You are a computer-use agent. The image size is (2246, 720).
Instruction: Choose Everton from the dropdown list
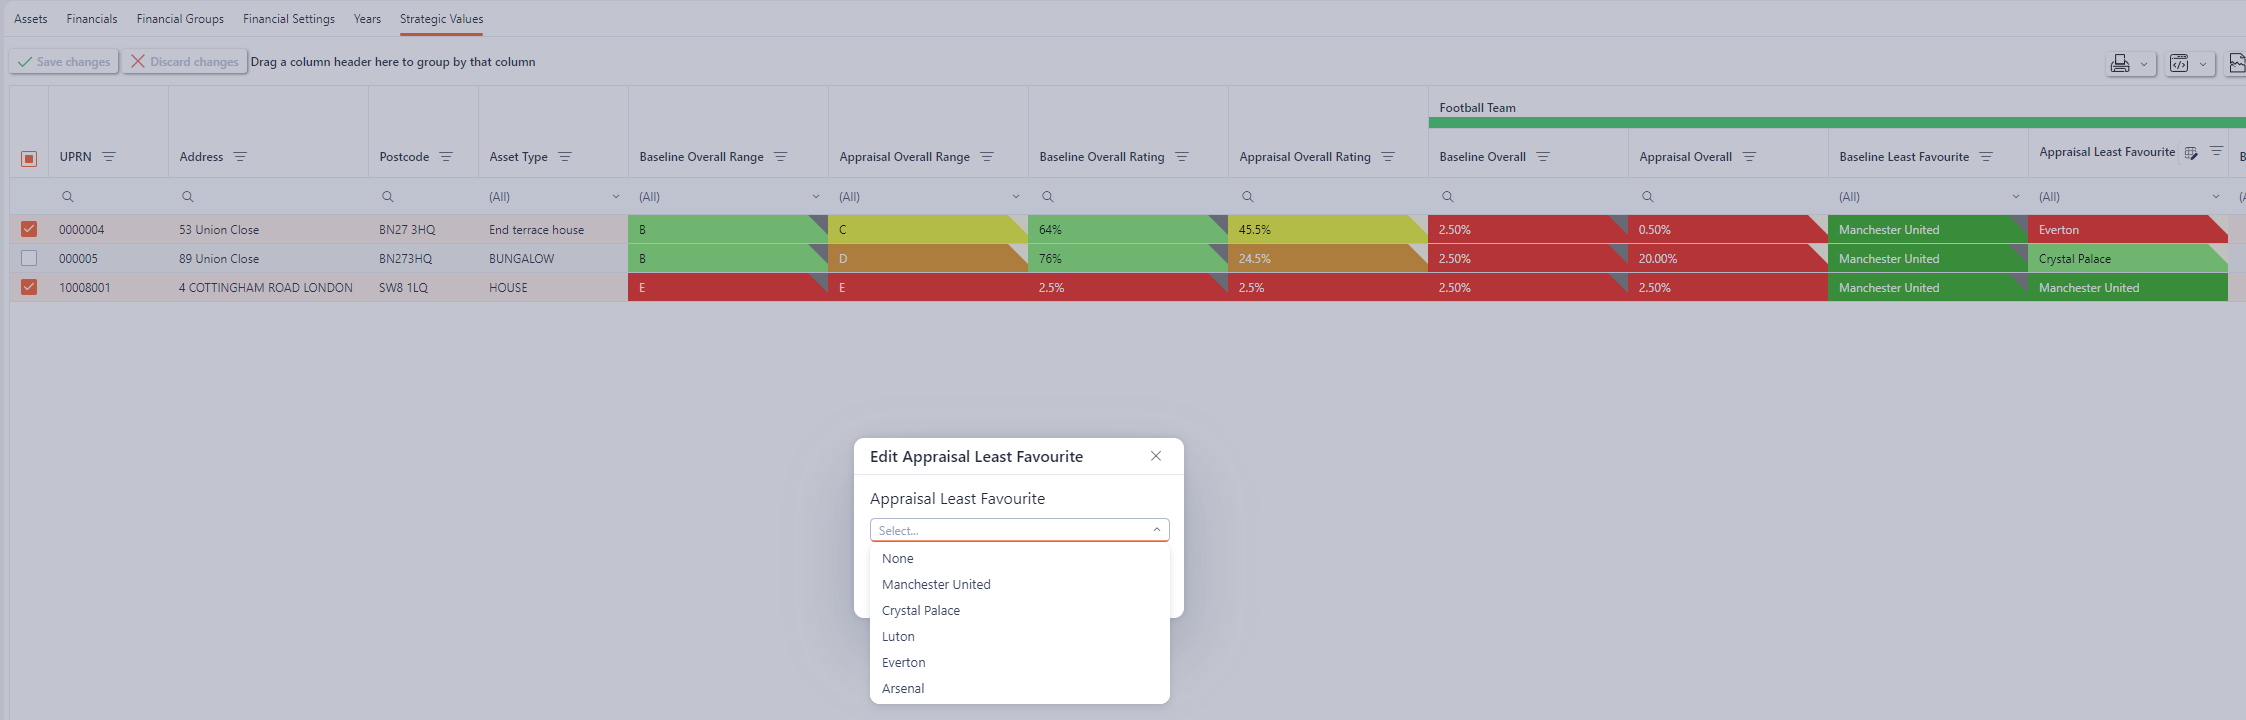tap(1020, 662)
